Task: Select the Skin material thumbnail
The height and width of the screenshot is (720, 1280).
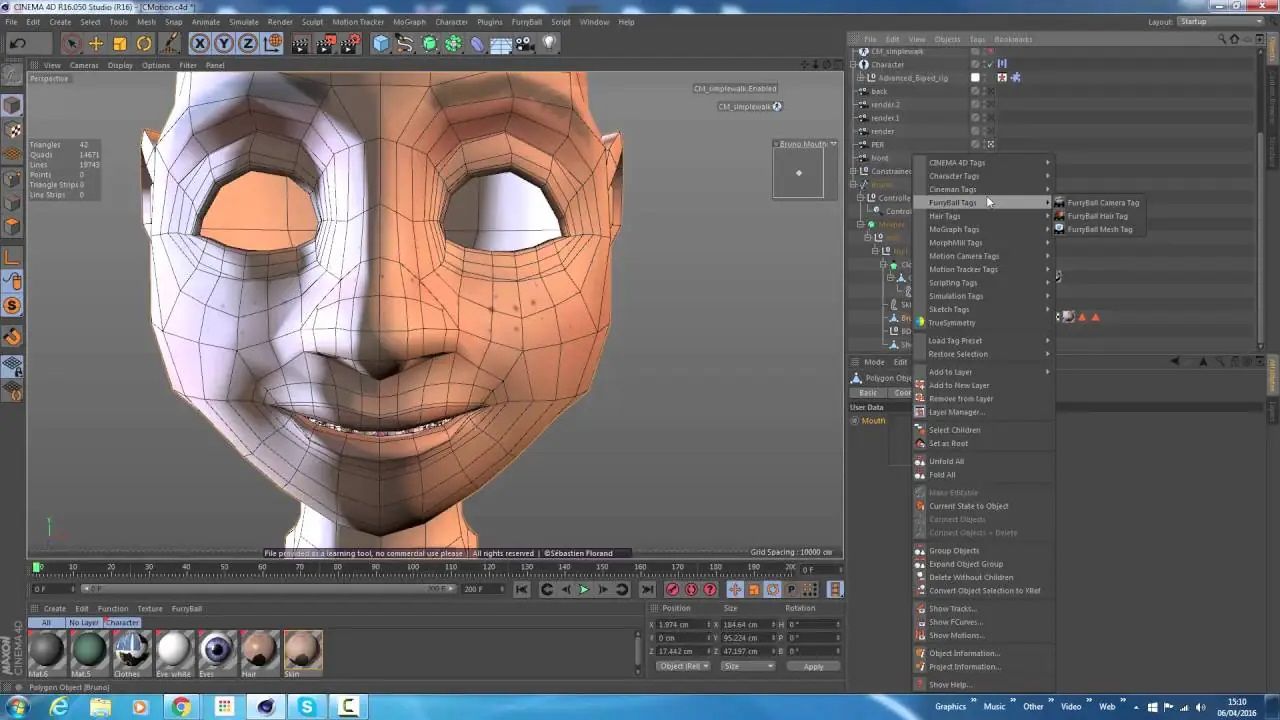Action: click(x=302, y=650)
